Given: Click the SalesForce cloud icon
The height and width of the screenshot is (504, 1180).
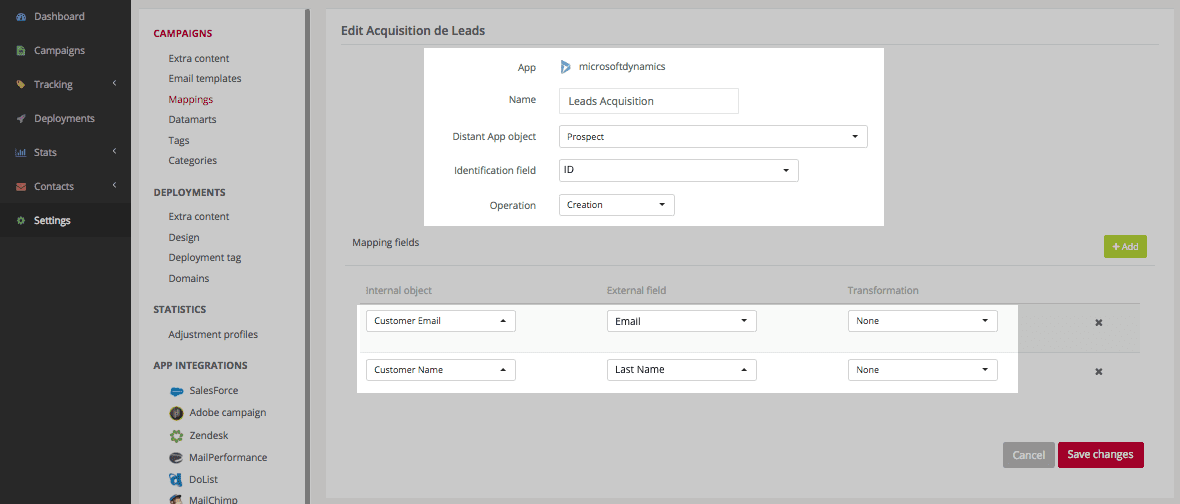Looking at the screenshot, I should (x=177, y=391).
